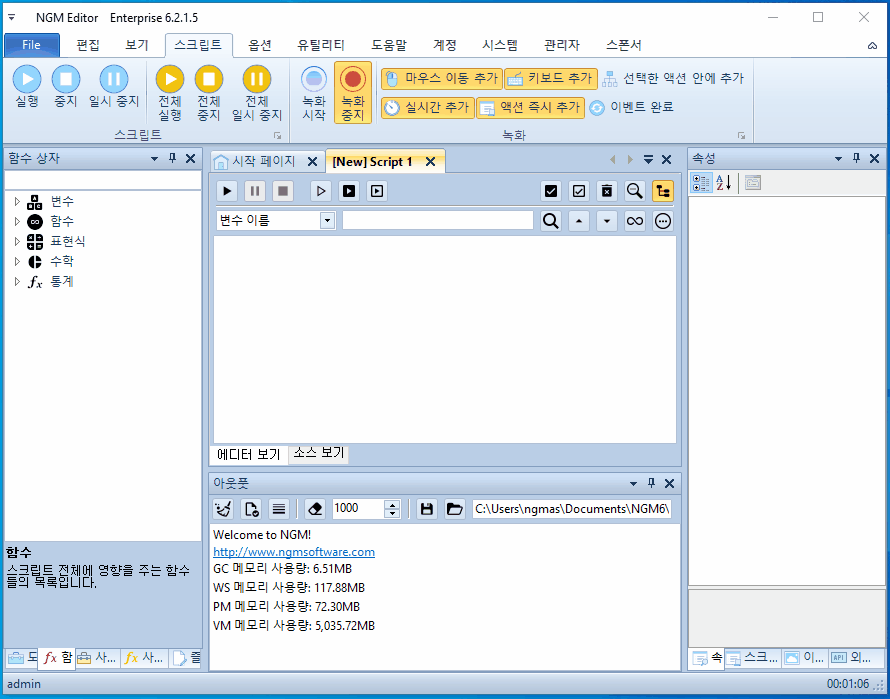Click filled checkbox check-all icon
The width and height of the screenshot is (890, 699).
[551, 191]
